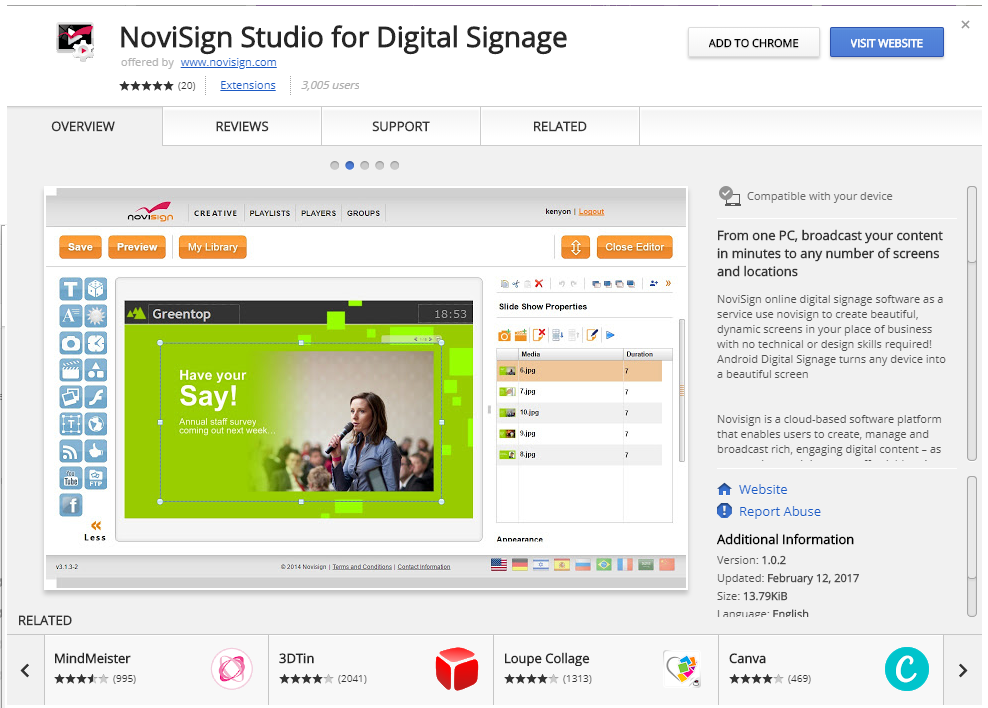
Task: Open the GROUPS menu in NoviSign
Action: point(364,214)
